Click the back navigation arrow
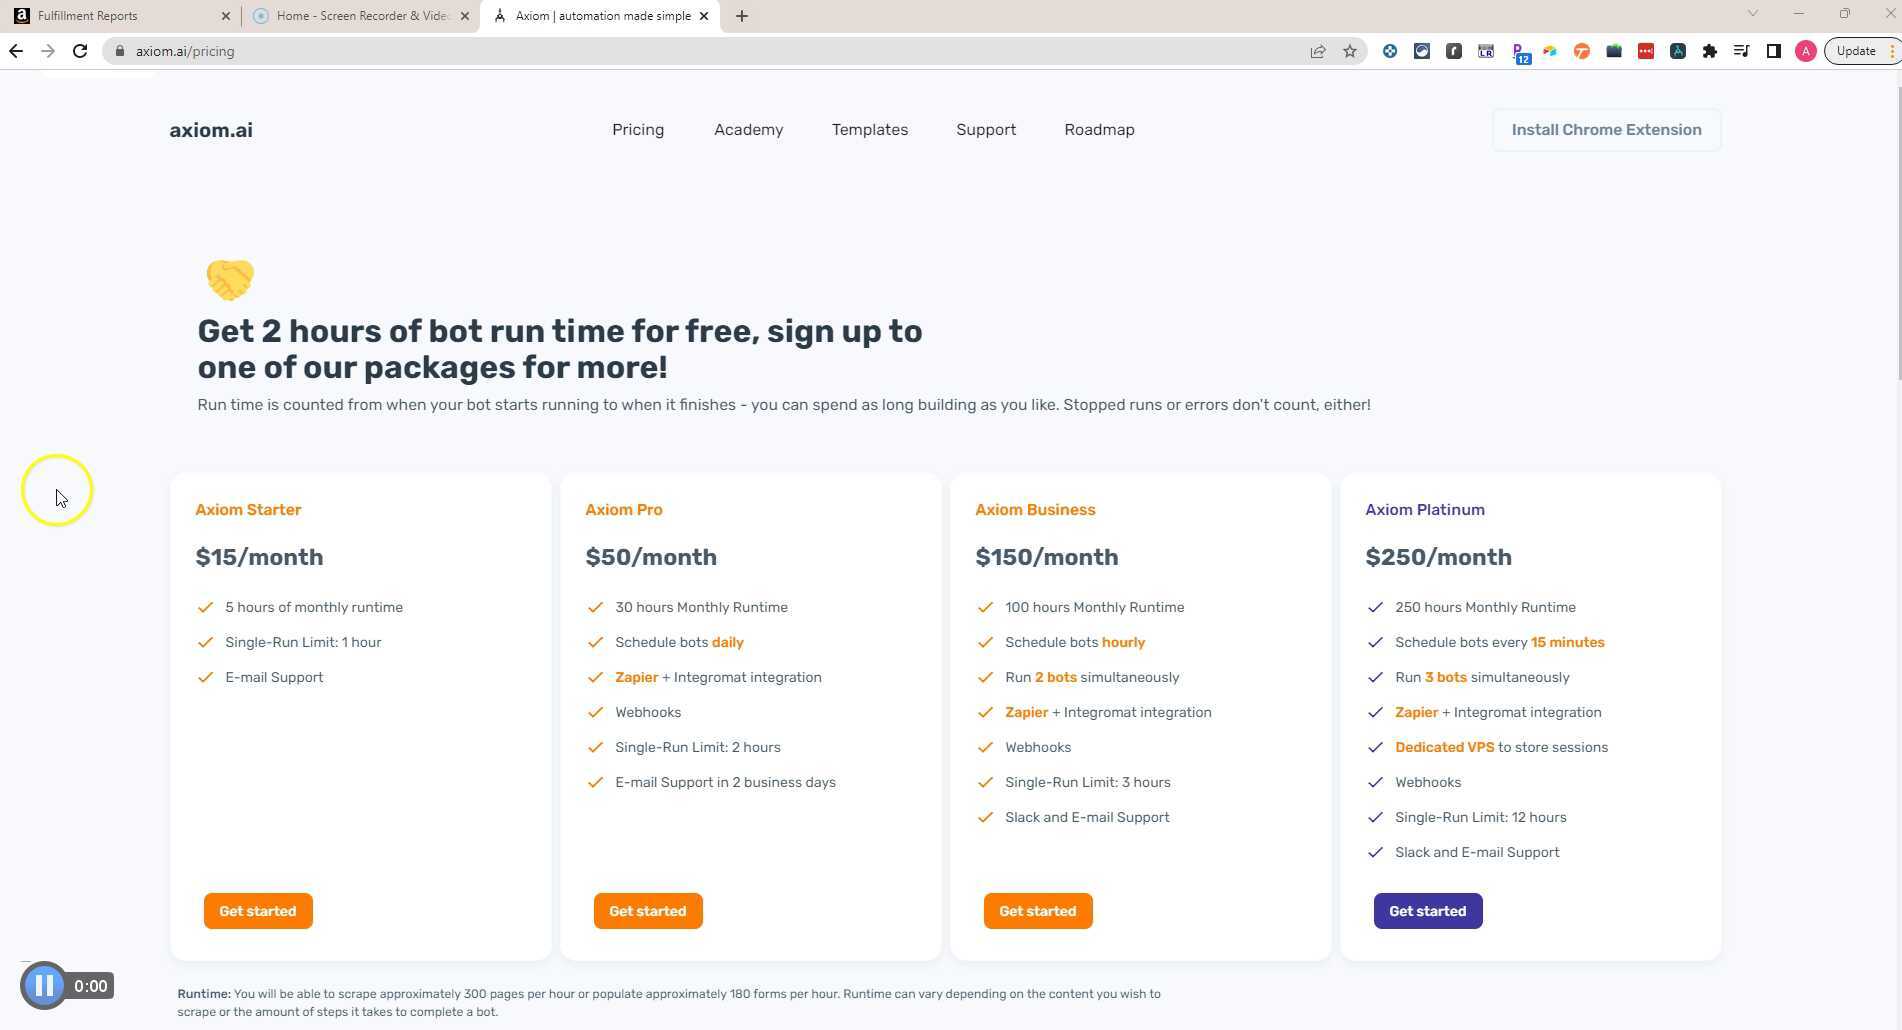The width and height of the screenshot is (1902, 1030). [16, 51]
